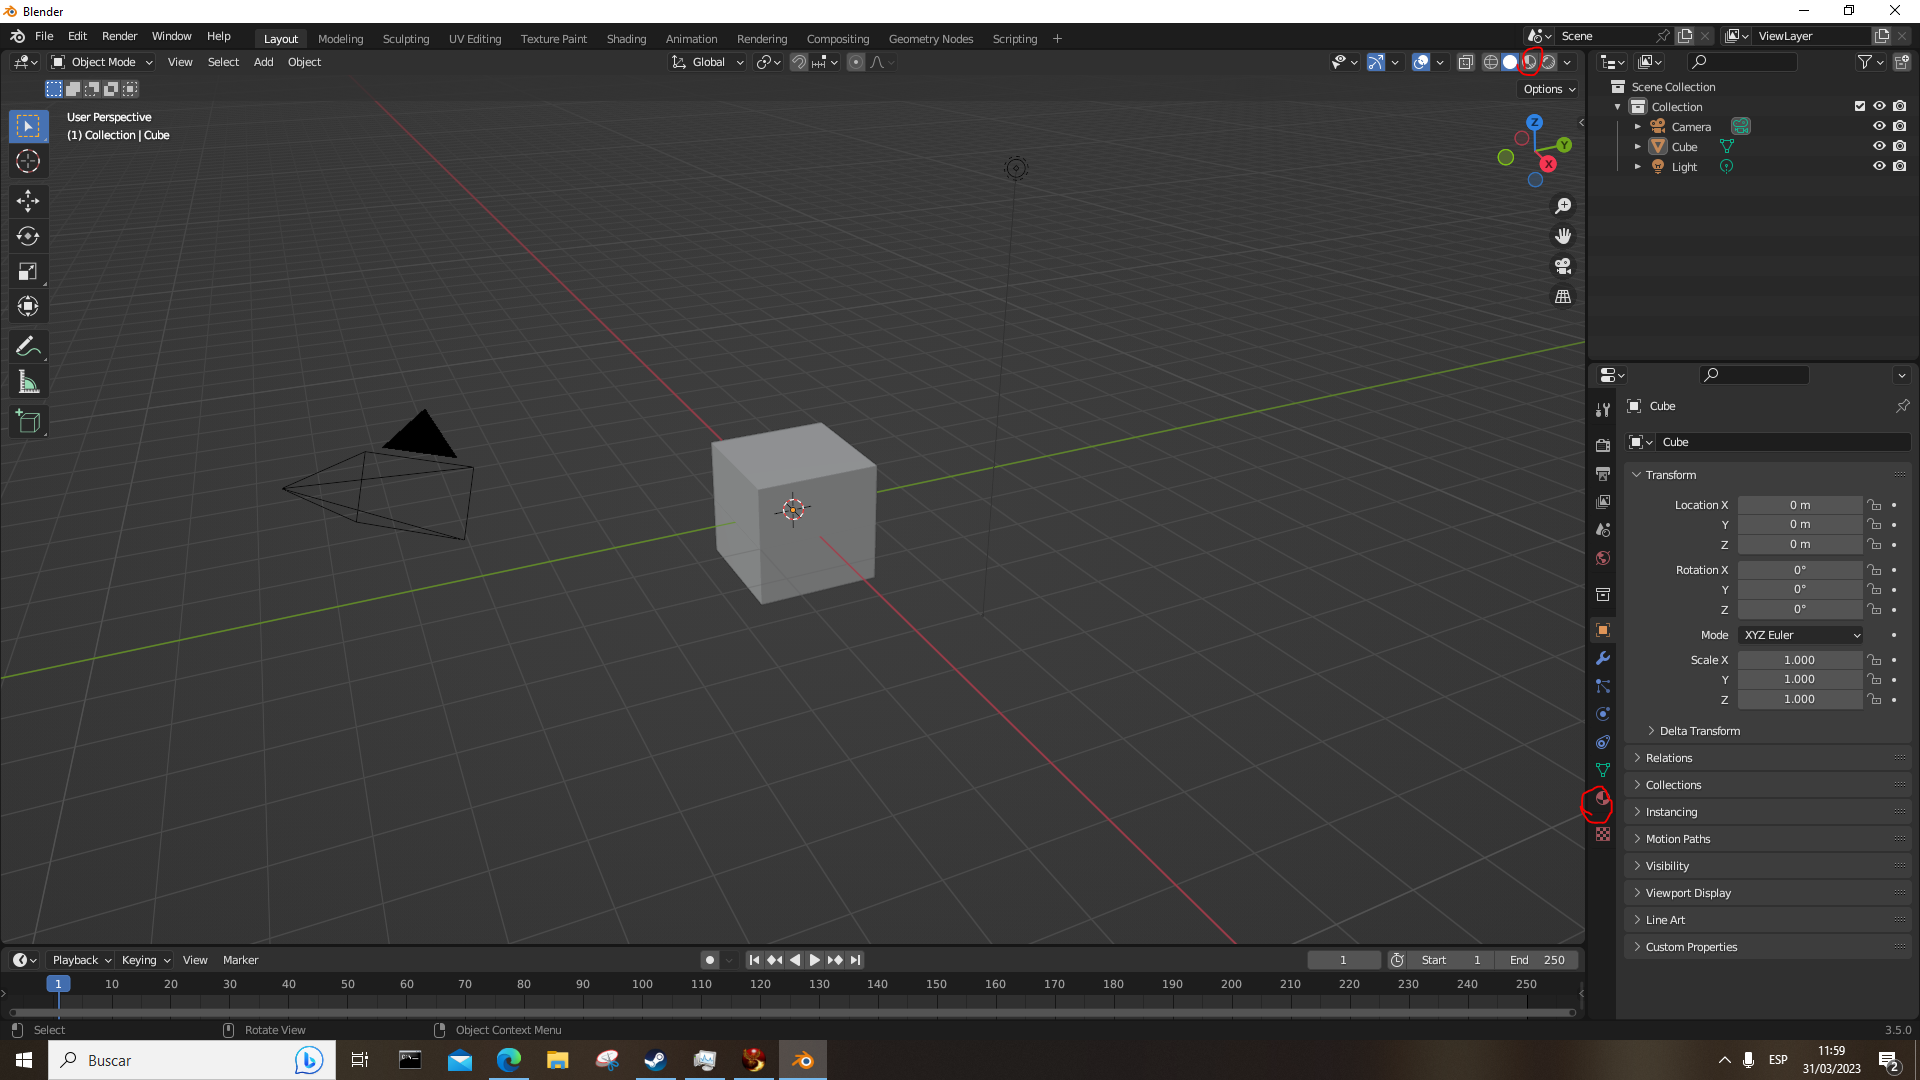
Task: Activate the Annotate pencil tool
Action: tap(28, 347)
